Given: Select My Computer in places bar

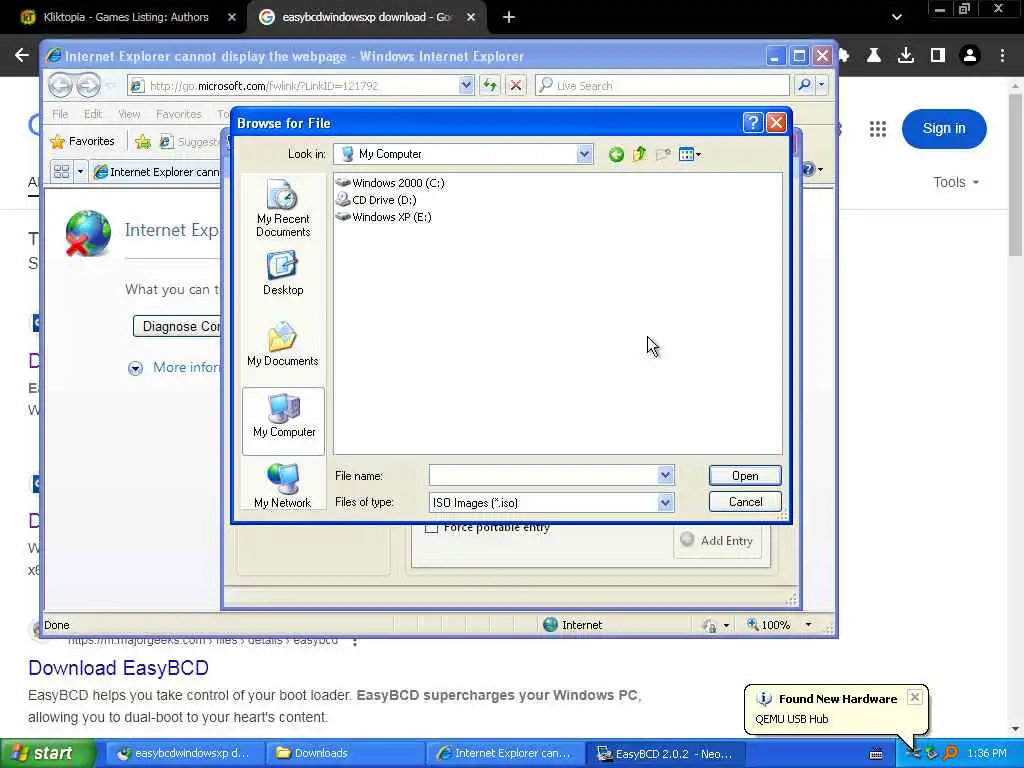Looking at the screenshot, I should point(283,420).
